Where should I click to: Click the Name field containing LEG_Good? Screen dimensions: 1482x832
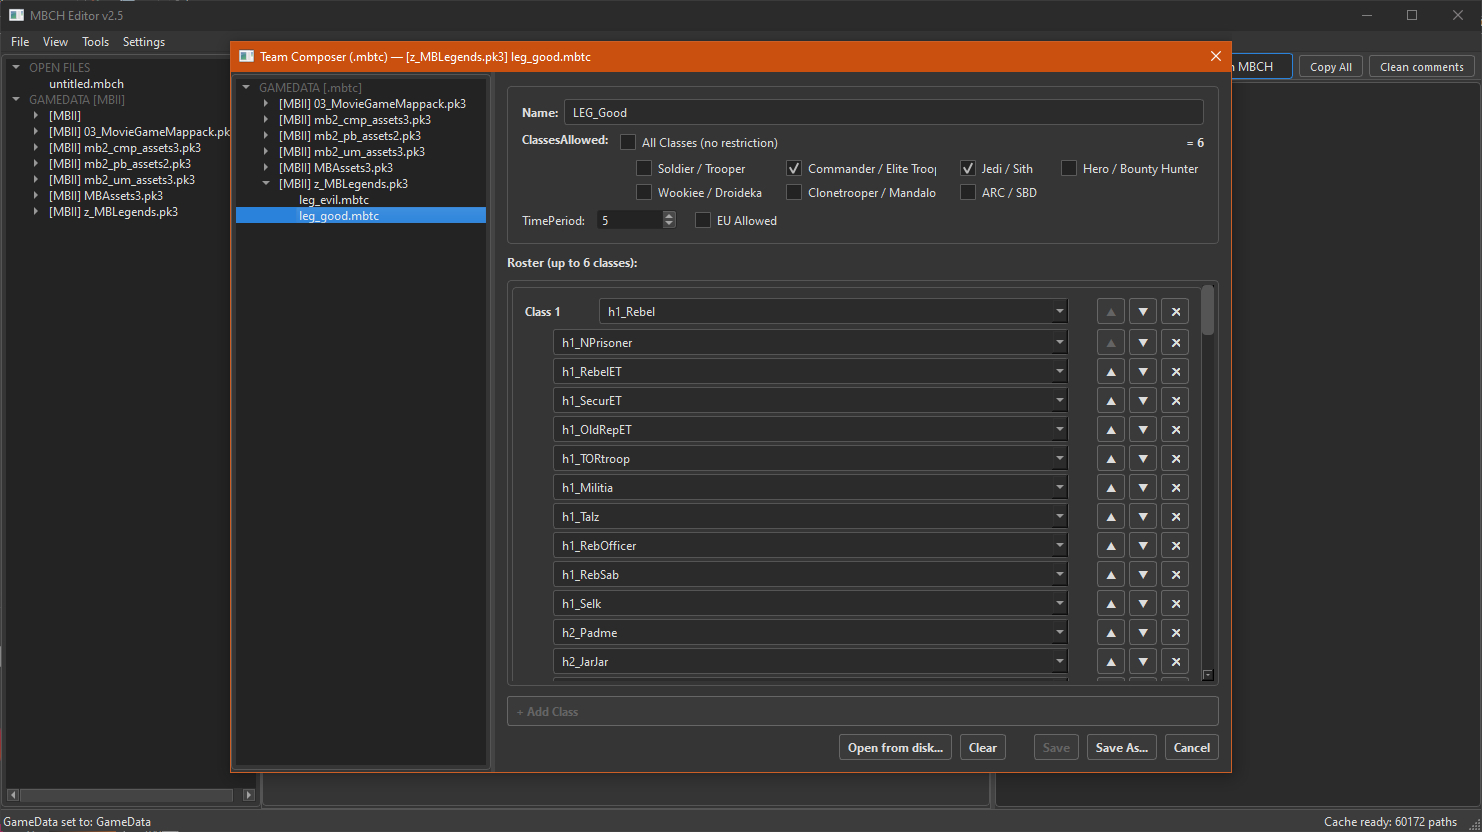pyautogui.click(x=884, y=112)
